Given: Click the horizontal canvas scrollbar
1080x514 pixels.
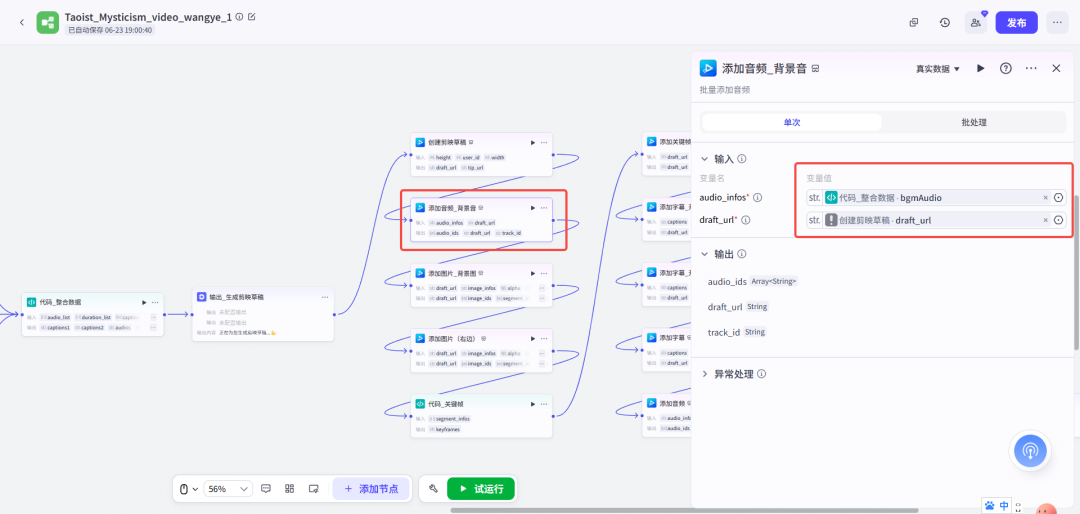Looking at the screenshot, I should click(685, 511).
